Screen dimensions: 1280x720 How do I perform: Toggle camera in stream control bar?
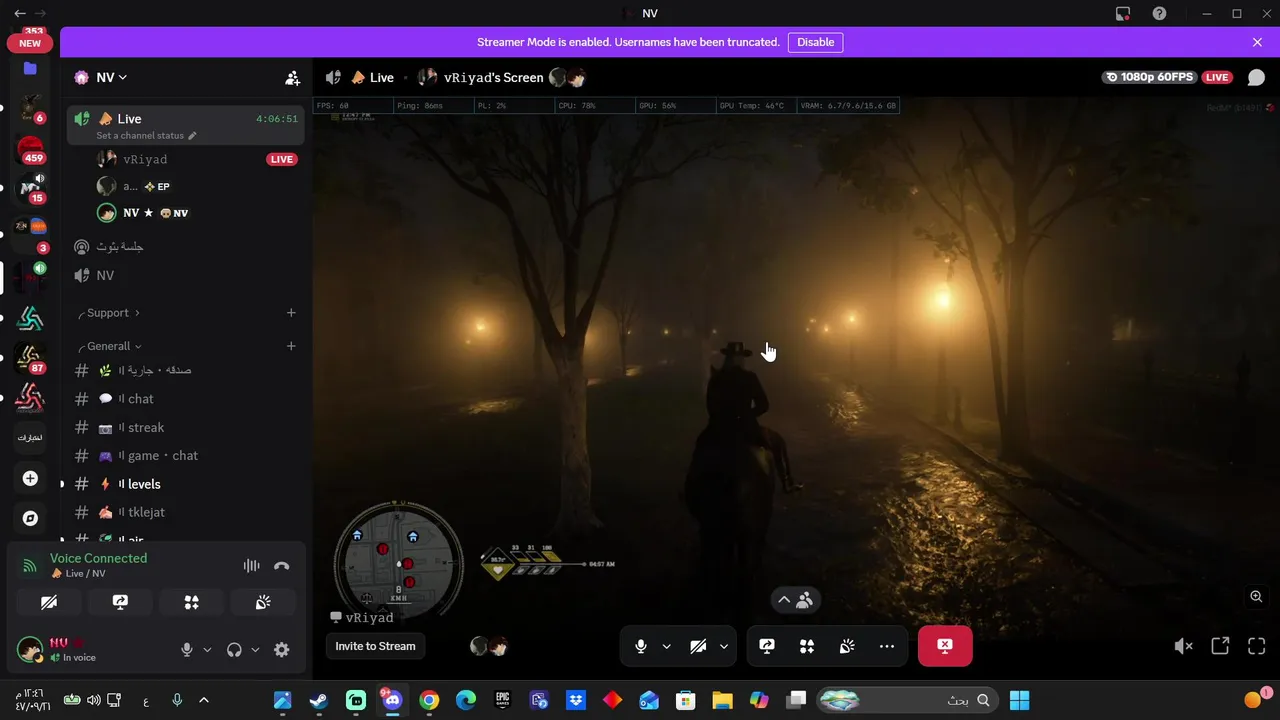click(698, 646)
